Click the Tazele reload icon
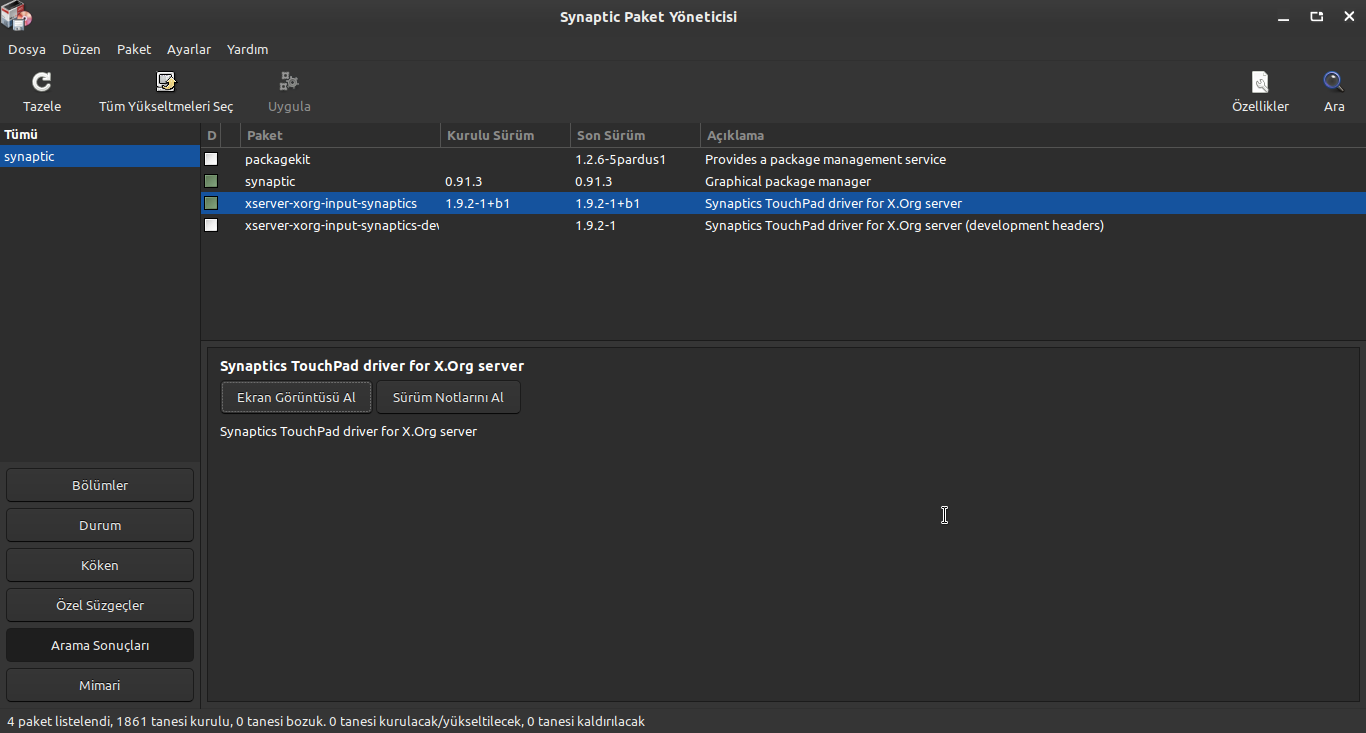 coord(42,82)
